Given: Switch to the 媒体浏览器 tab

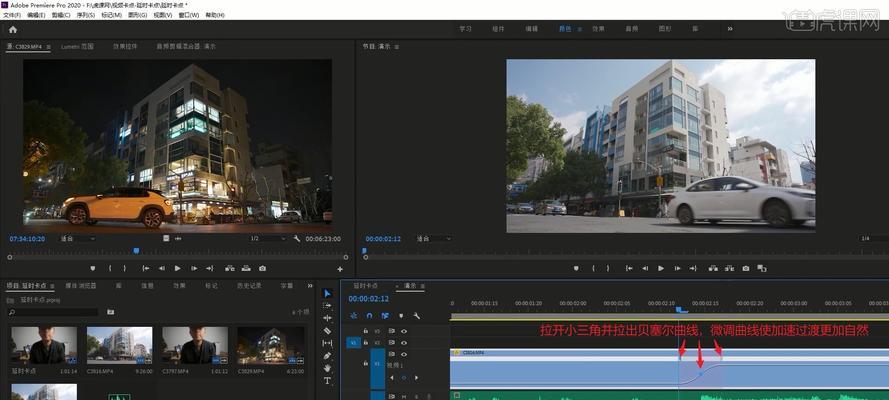Looking at the screenshot, I should tap(81, 286).
